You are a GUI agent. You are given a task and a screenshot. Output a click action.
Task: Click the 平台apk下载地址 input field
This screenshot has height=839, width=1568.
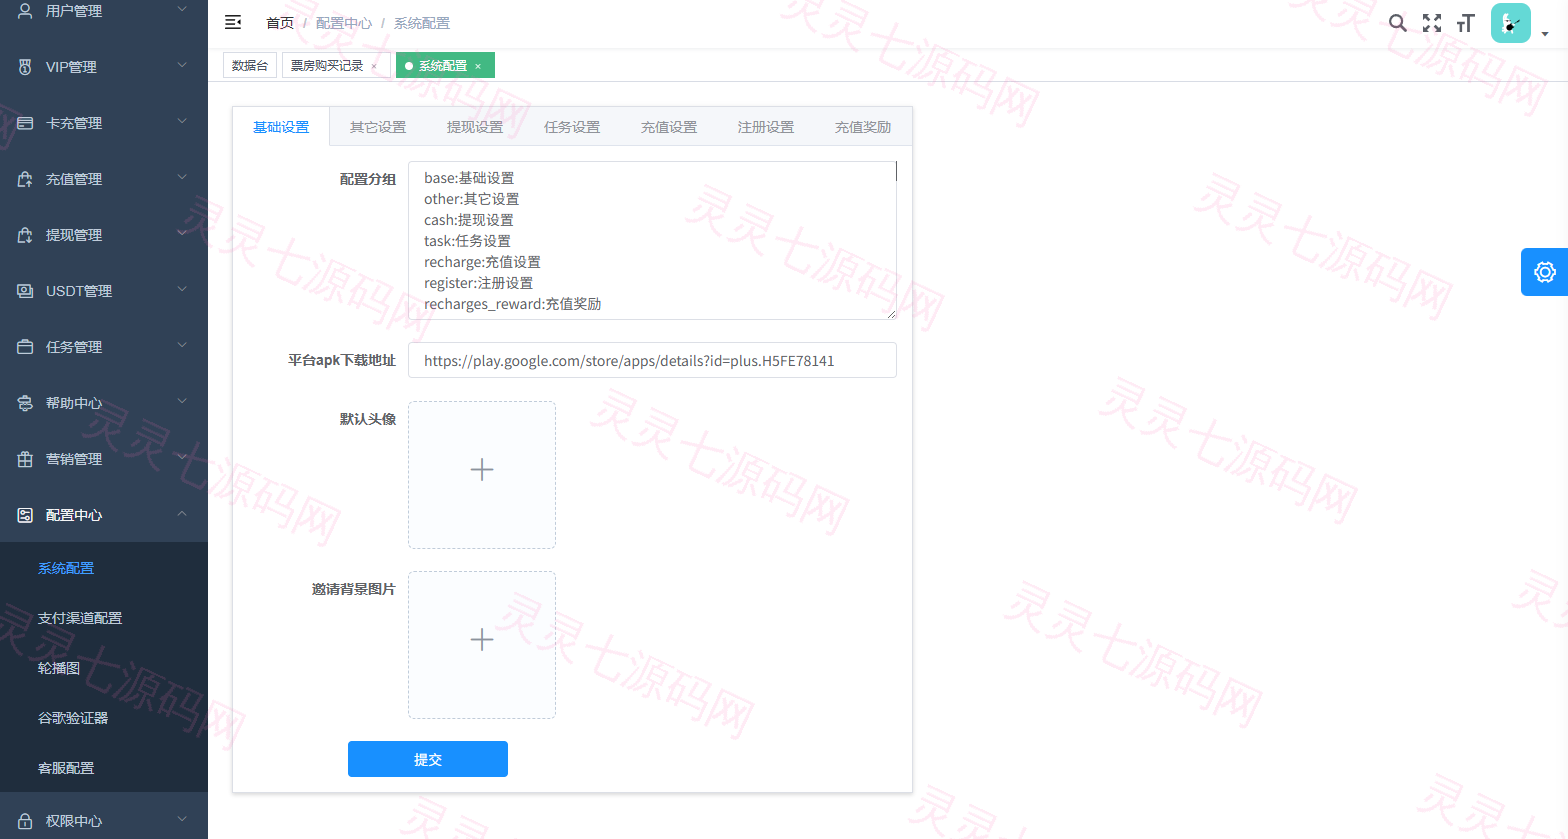(652, 360)
